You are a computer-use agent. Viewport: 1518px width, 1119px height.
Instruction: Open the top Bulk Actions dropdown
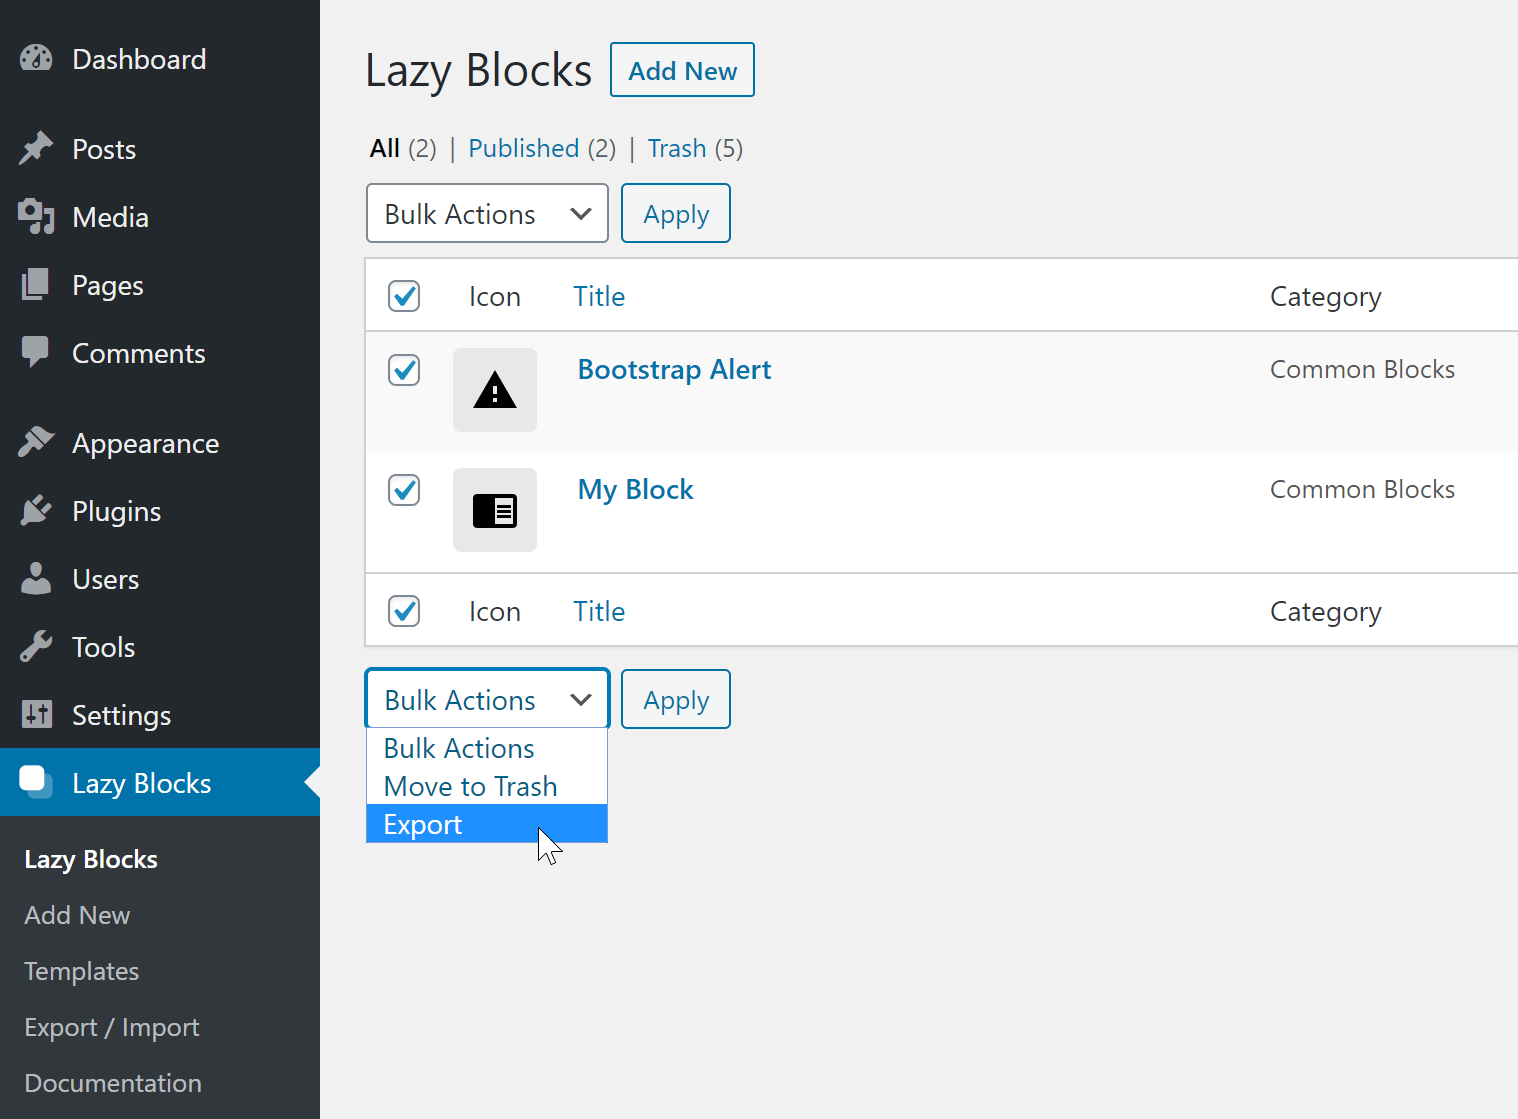pos(487,213)
